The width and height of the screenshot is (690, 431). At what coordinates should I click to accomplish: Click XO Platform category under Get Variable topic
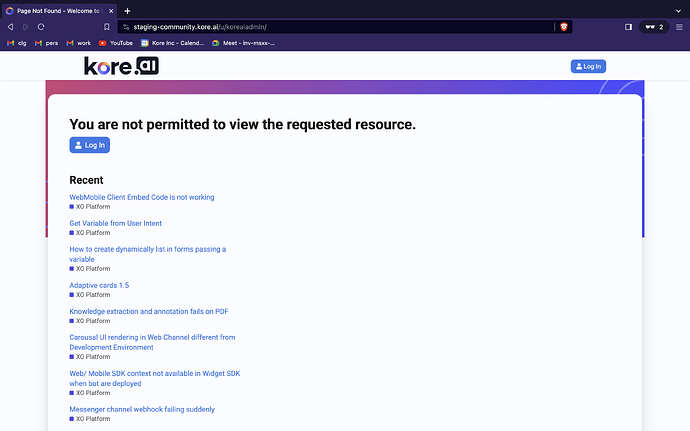click(90, 232)
